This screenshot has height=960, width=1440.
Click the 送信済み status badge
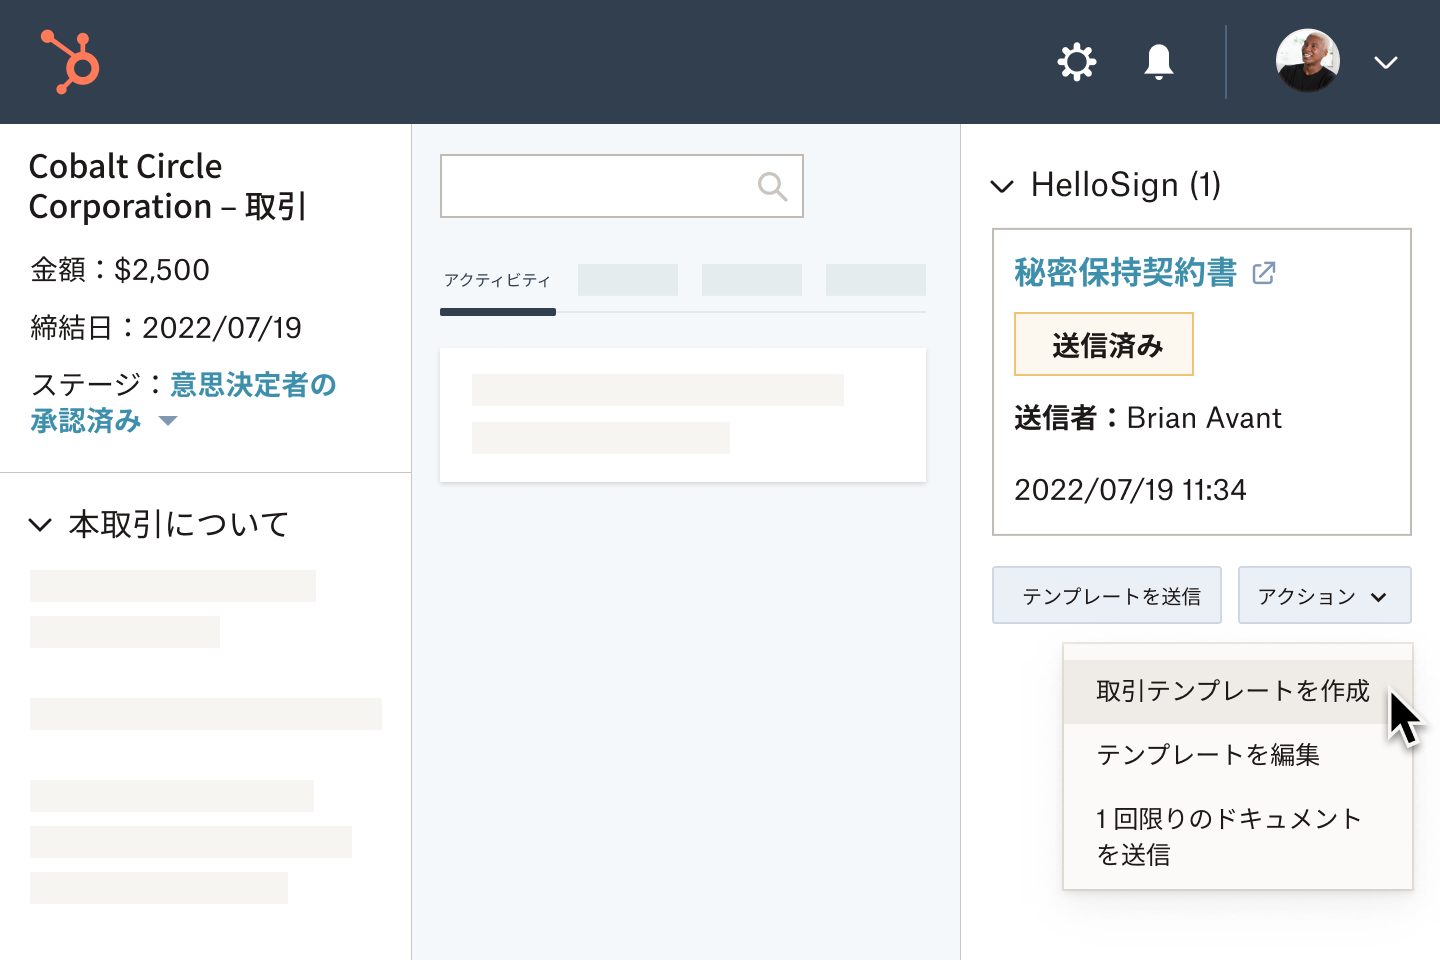(x=1104, y=345)
